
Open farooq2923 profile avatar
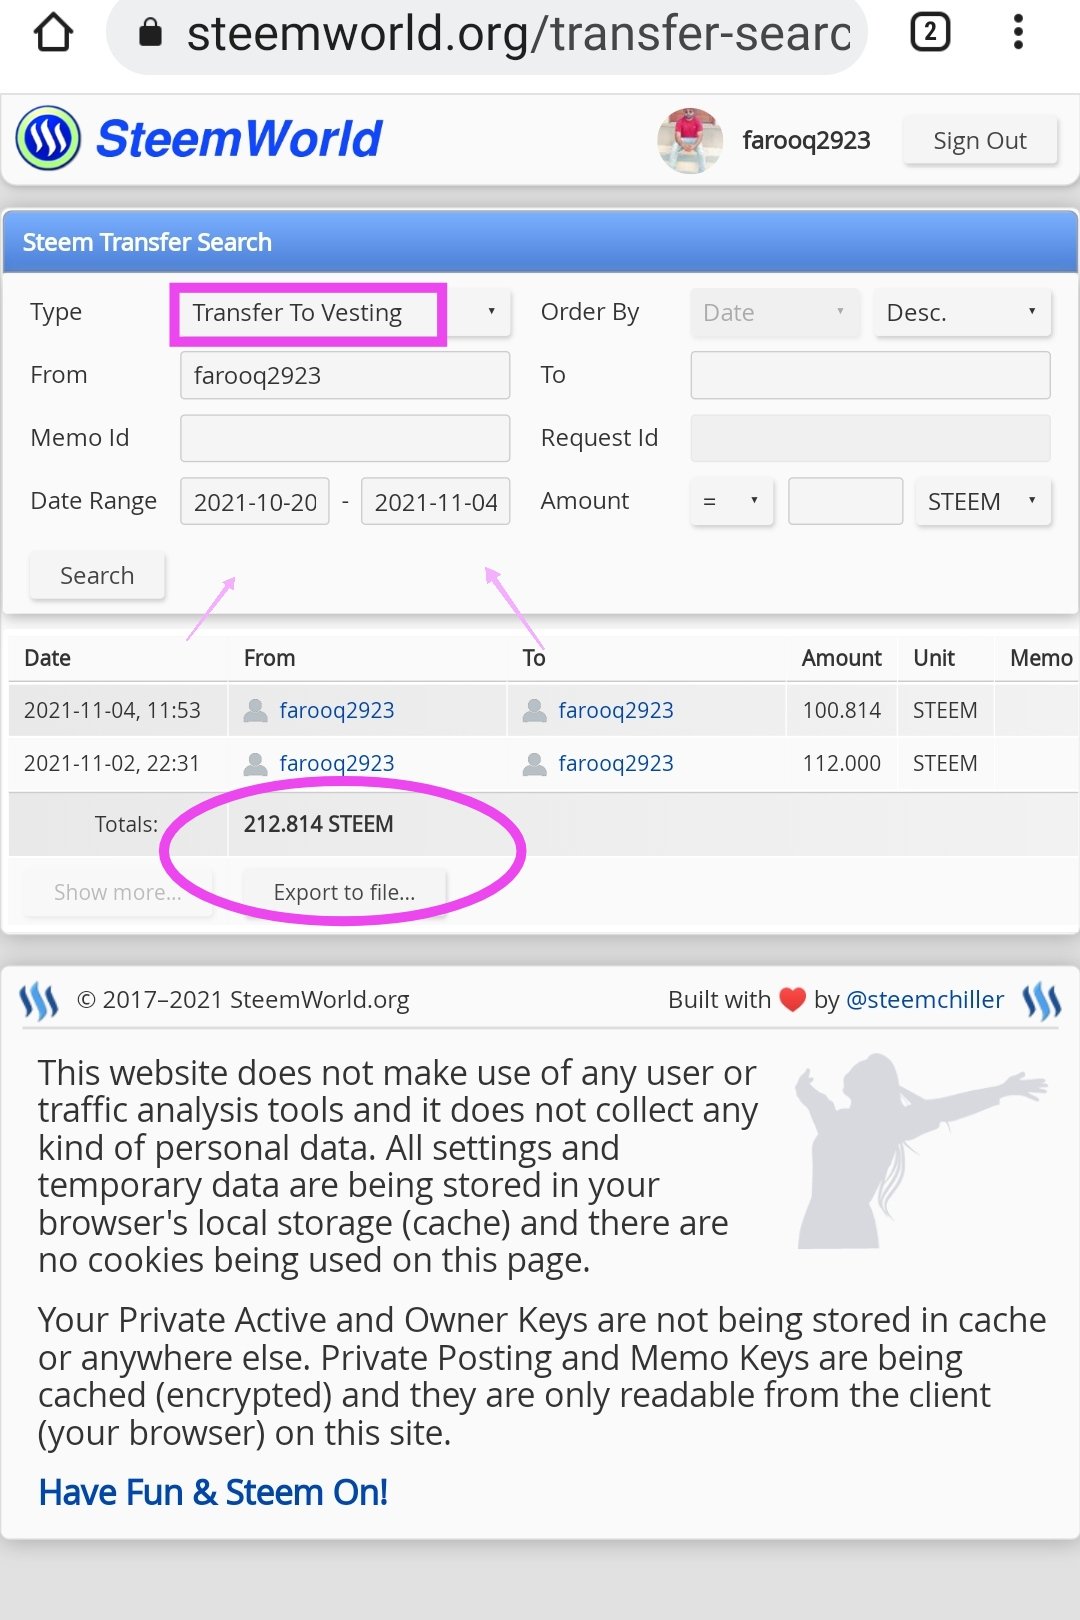tap(690, 140)
